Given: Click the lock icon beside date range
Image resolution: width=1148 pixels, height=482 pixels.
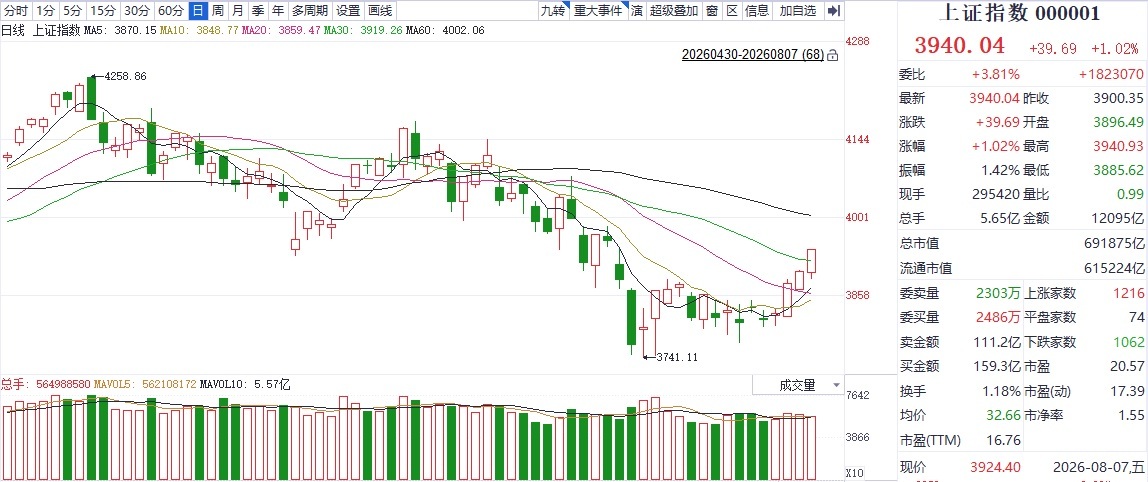Looking at the screenshot, I should click(832, 55).
